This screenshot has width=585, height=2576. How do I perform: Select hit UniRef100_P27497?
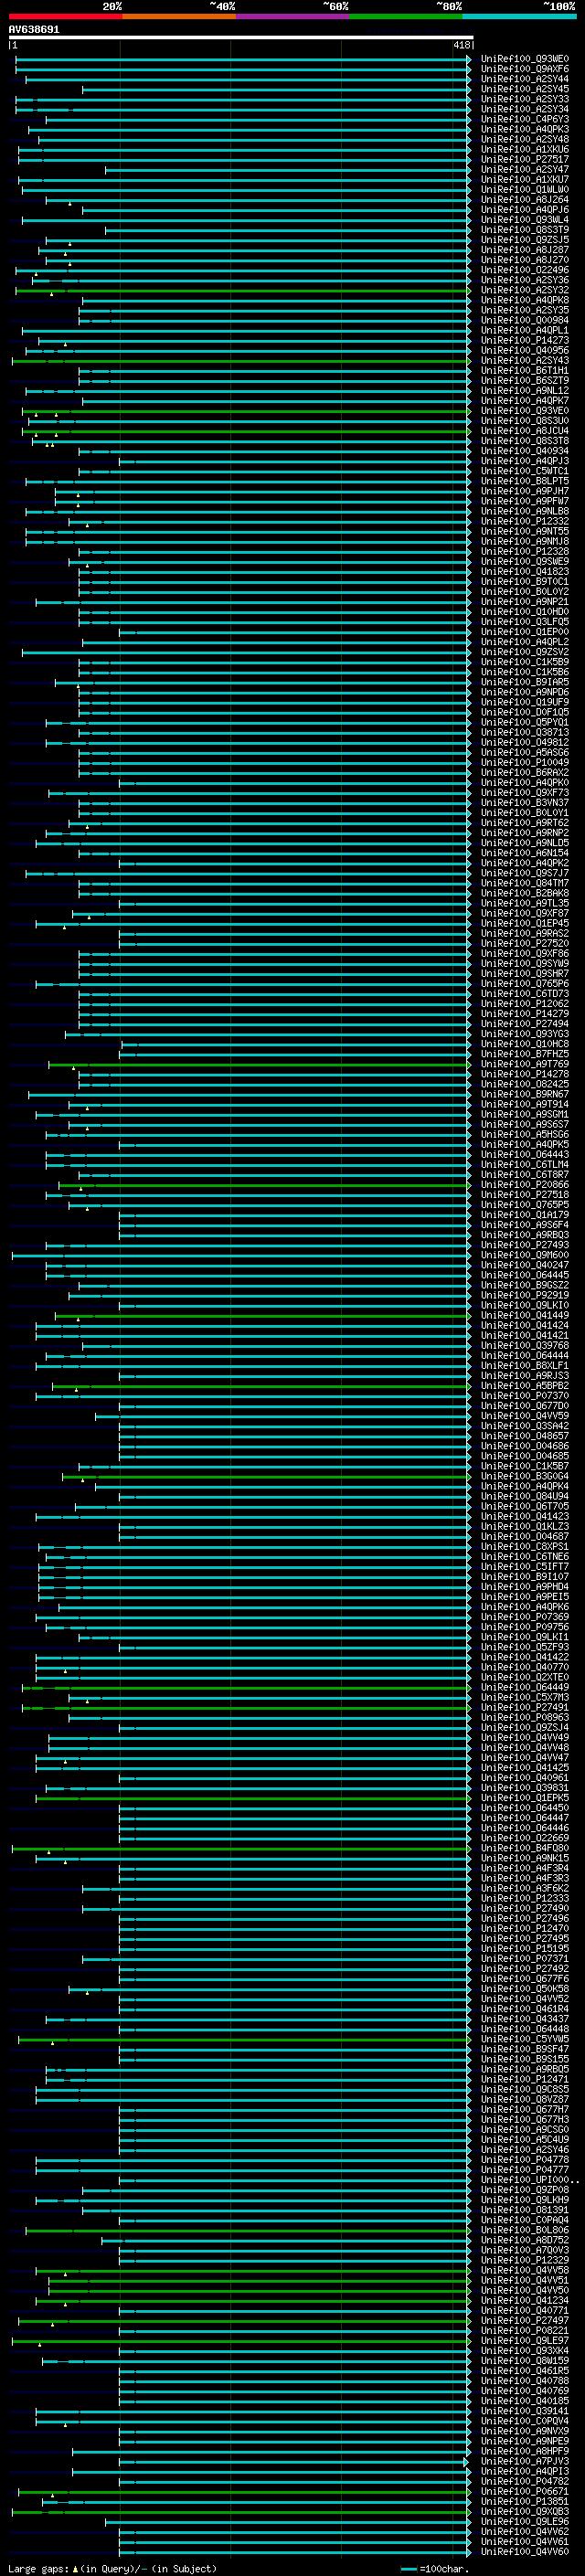point(525,2321)
